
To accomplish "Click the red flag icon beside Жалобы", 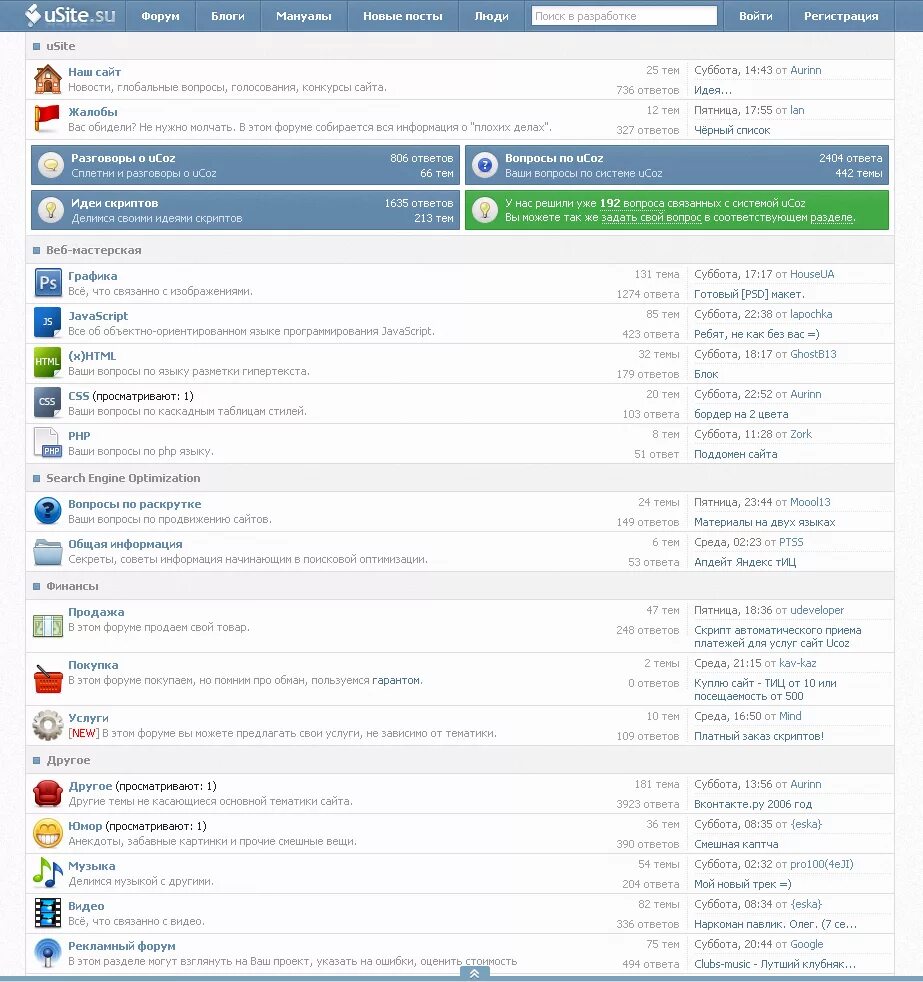I will 46,118.
